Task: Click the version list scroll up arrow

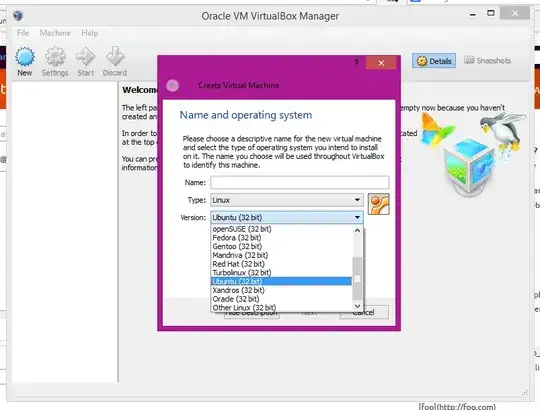Action: [x=357, y=230]
